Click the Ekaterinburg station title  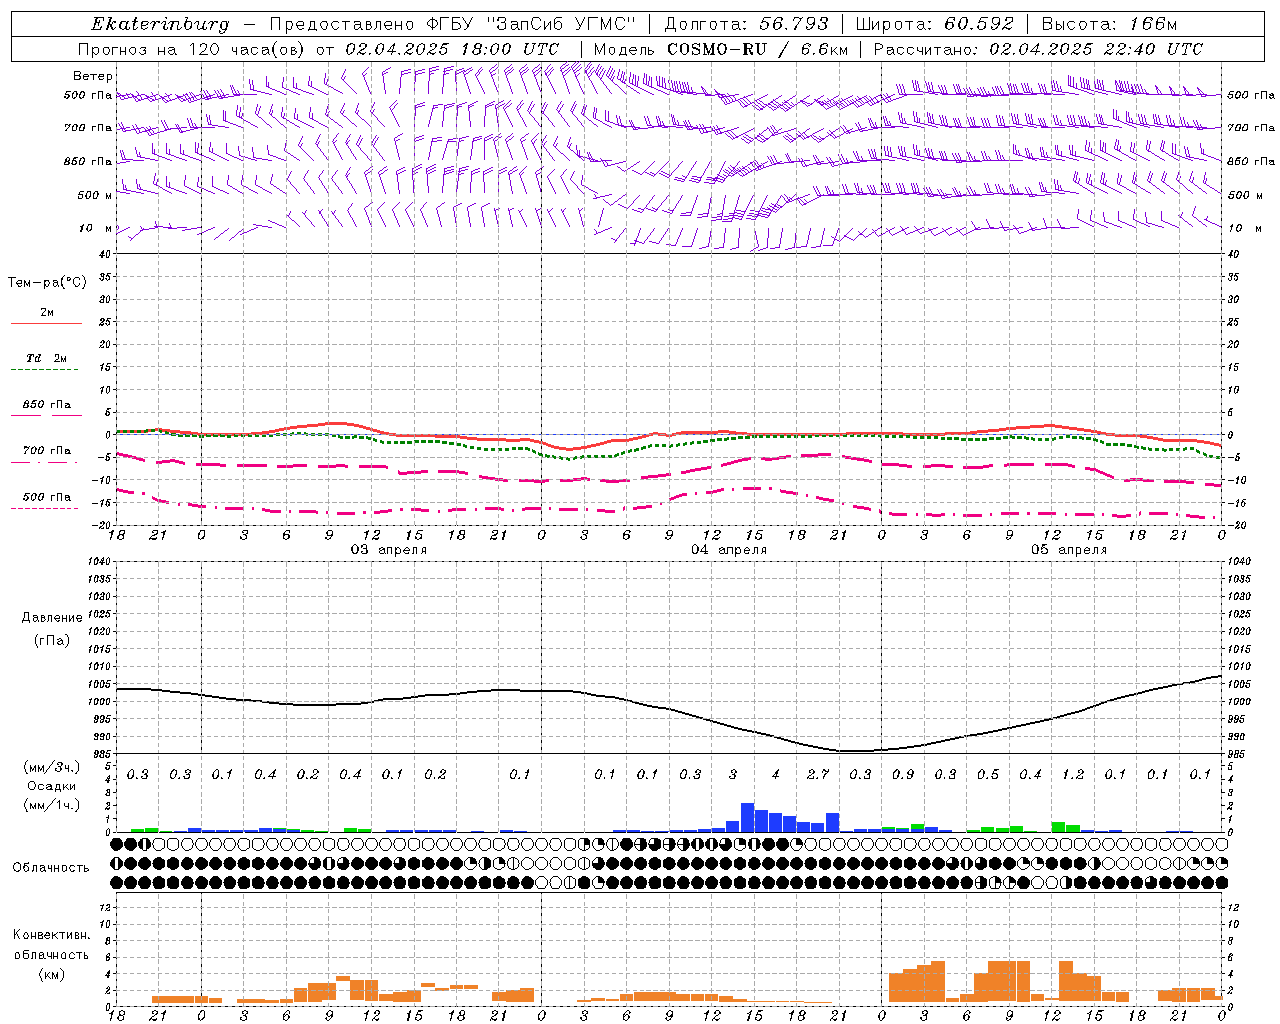(160, 24)
